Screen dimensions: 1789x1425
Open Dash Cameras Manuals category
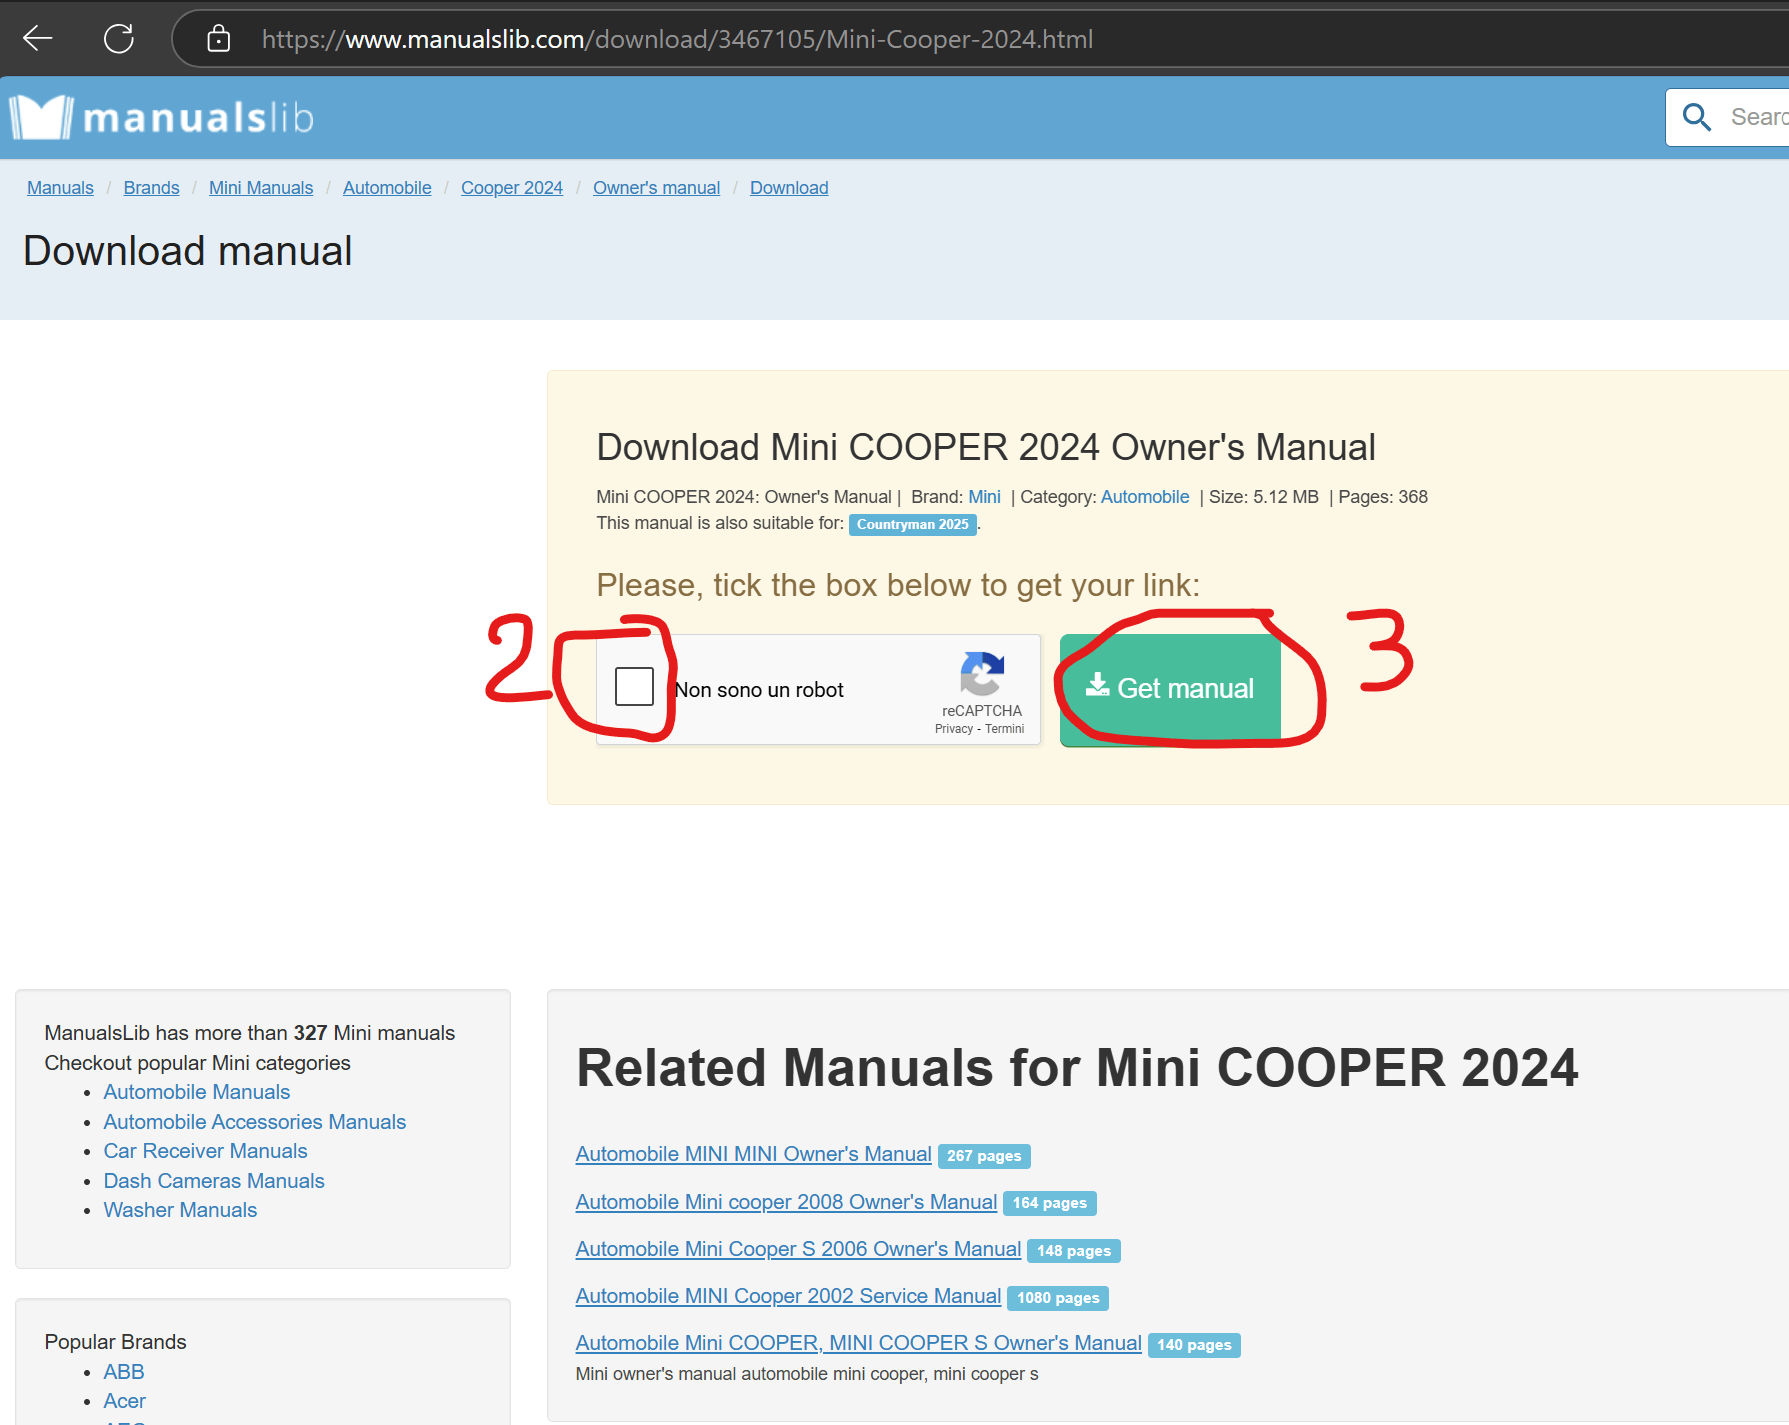tap(214, 1181)
